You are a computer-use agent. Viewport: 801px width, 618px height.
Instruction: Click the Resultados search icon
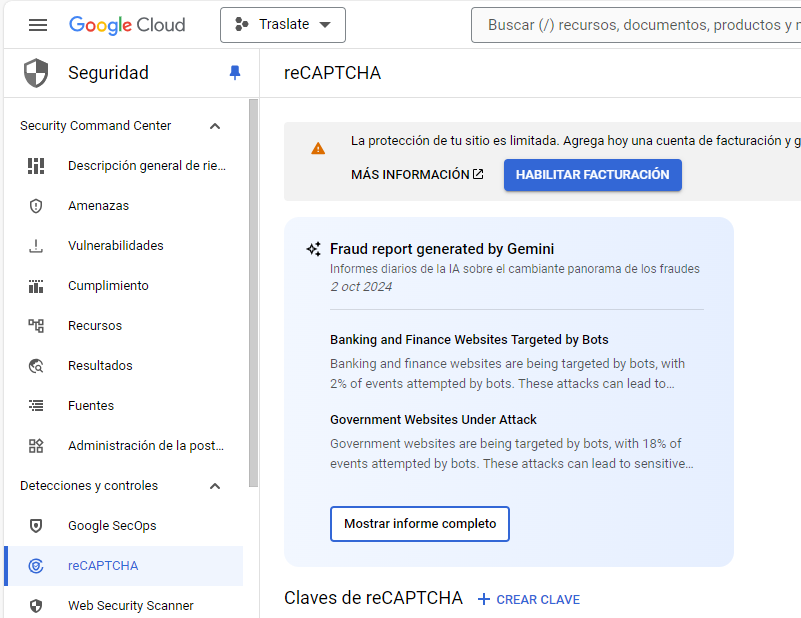coord(36,366)
